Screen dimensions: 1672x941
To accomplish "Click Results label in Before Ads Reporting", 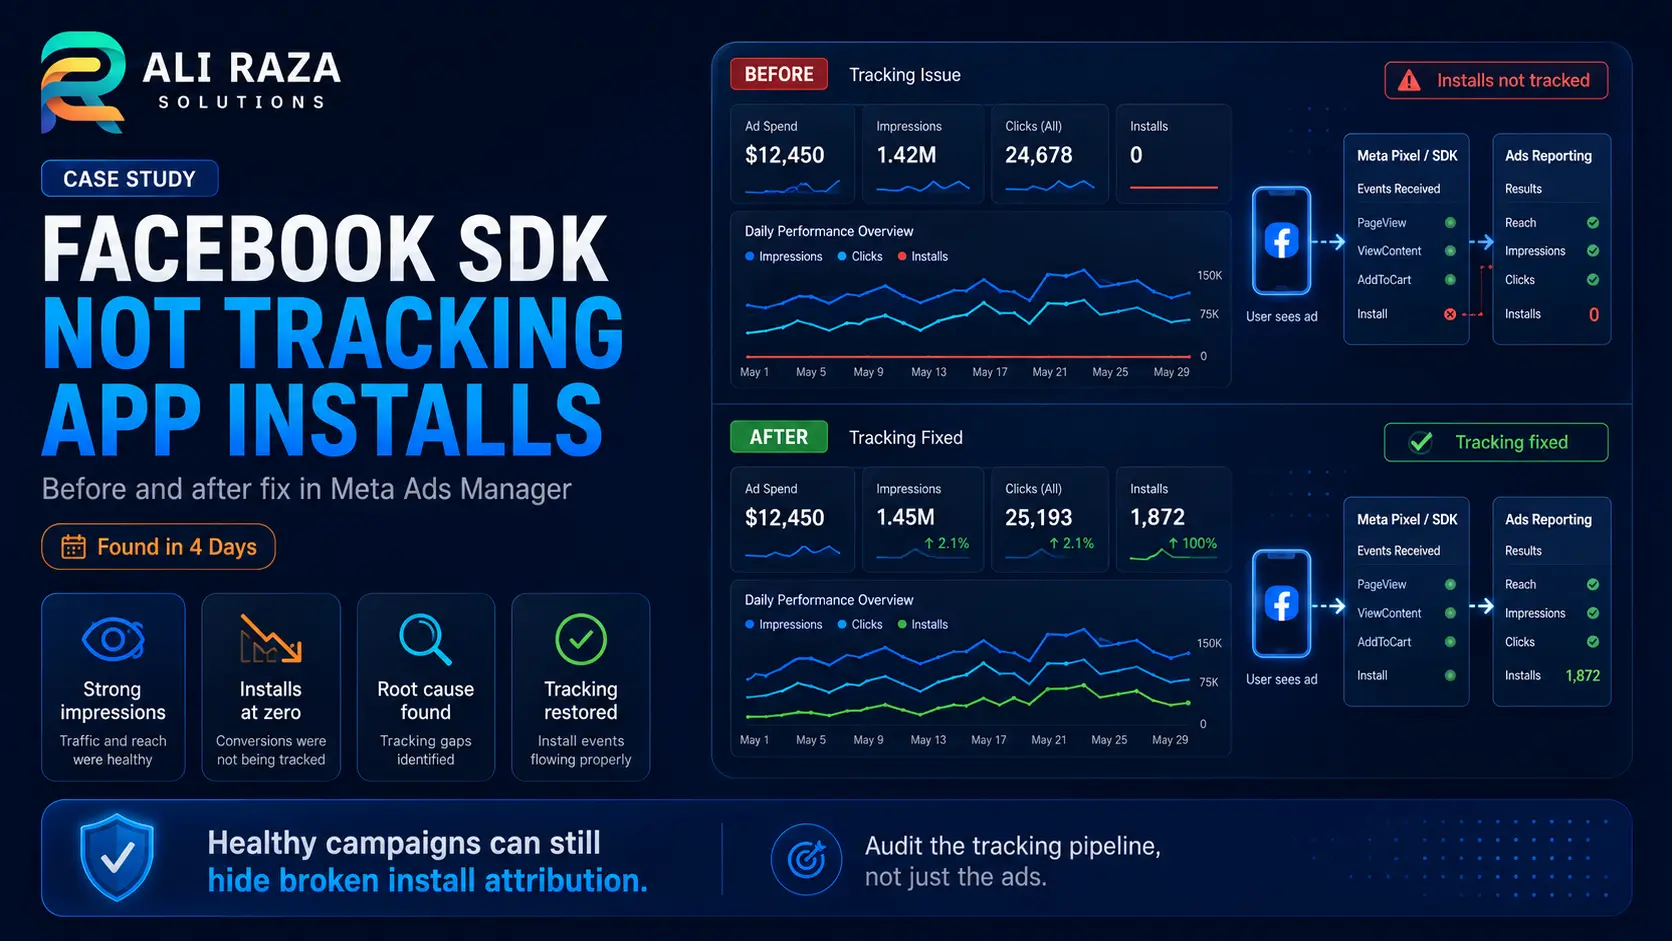I will 1523,189.
